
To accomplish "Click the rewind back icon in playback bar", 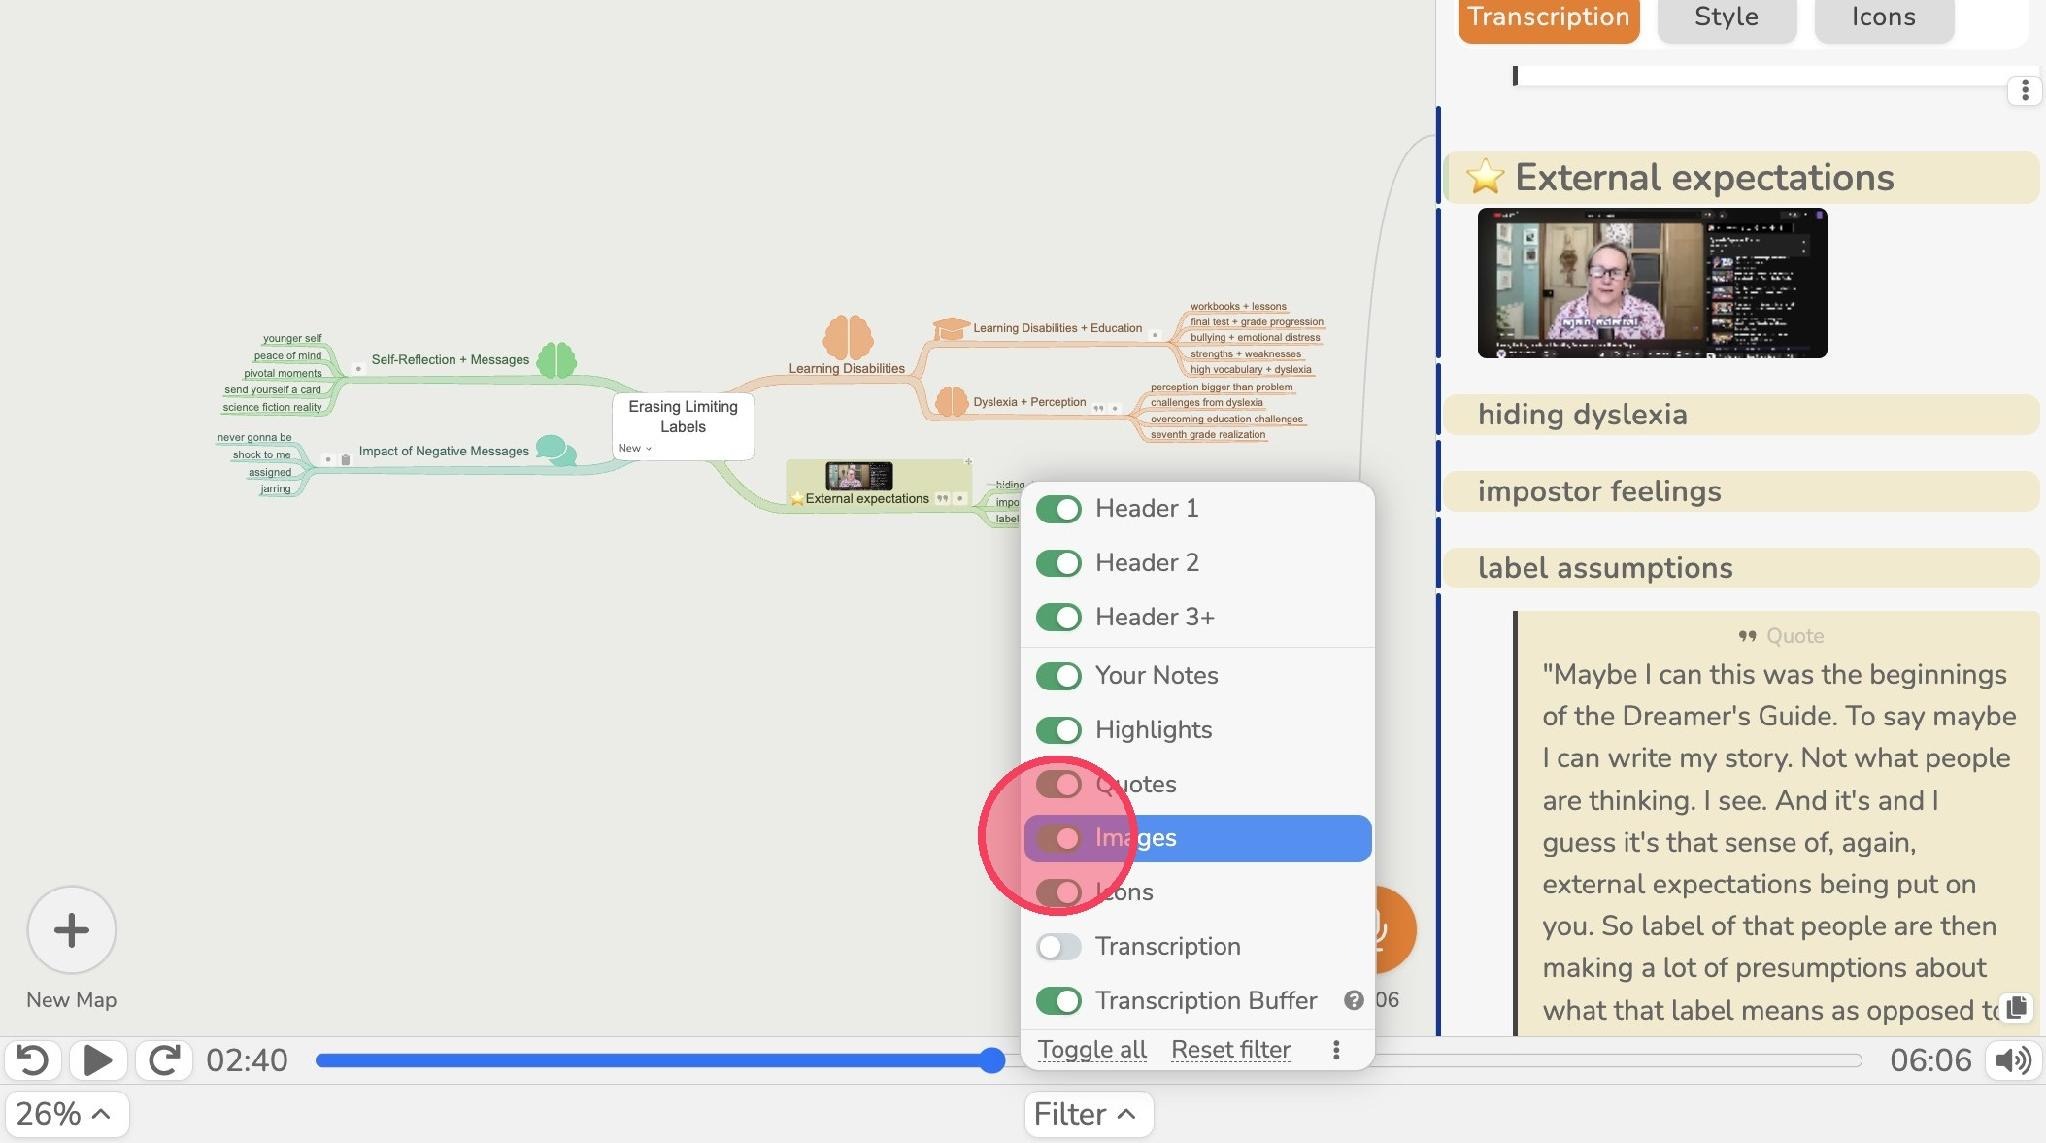I will (33, 1060).
